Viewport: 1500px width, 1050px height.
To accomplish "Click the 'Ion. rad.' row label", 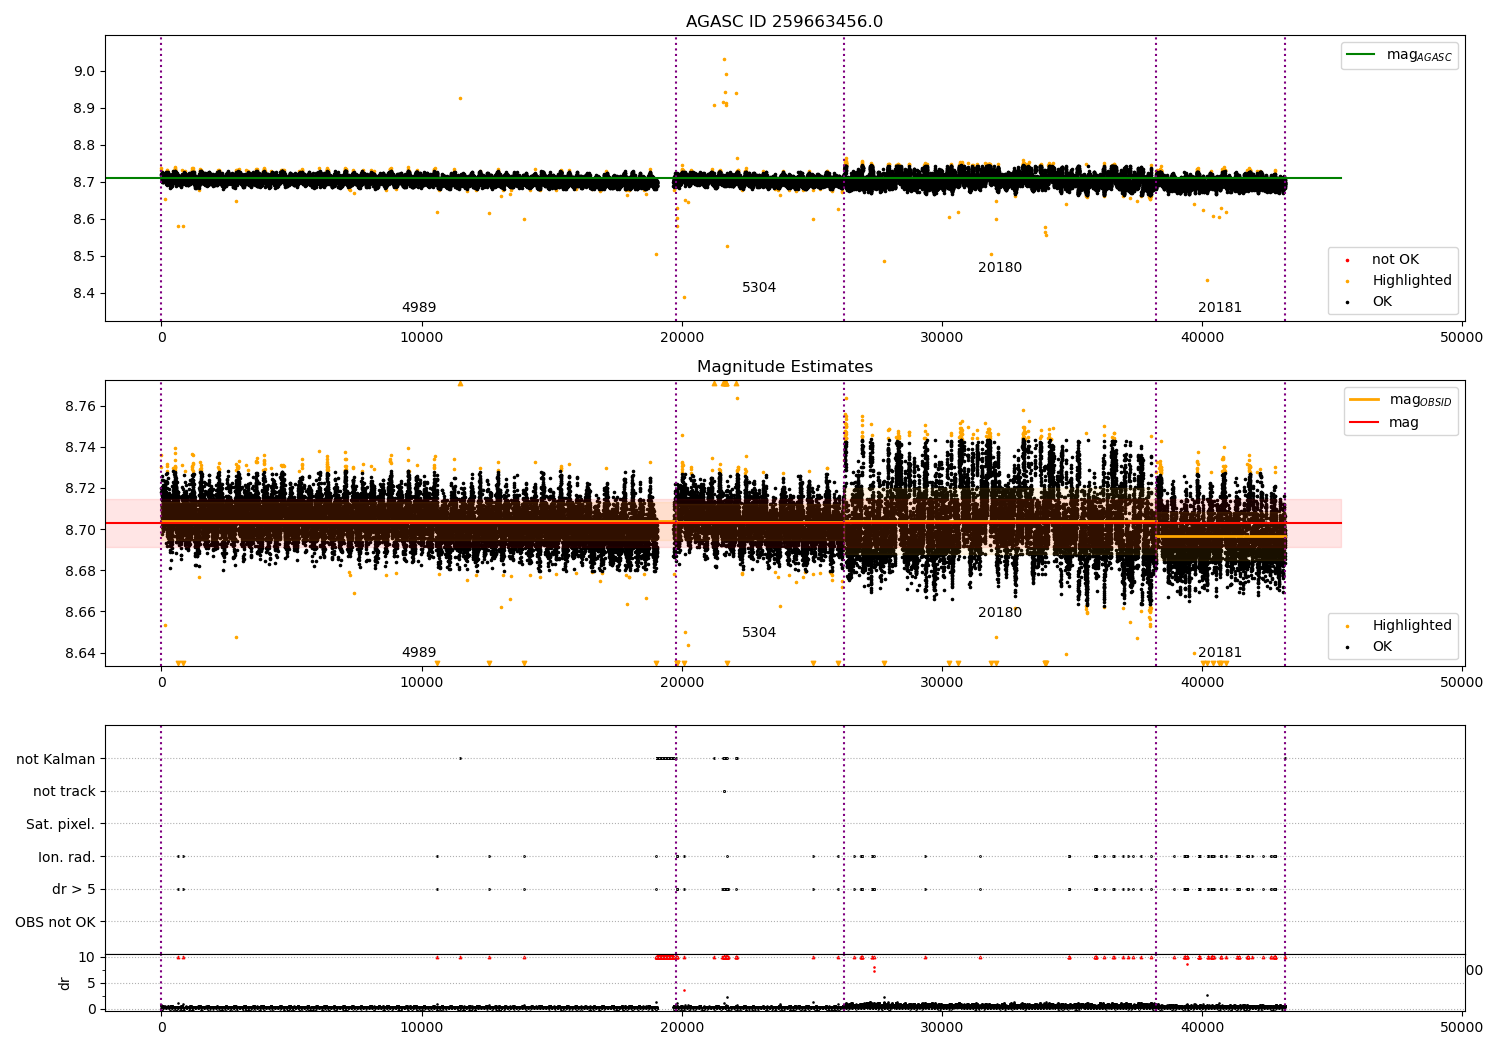I will tap(67, 857).
